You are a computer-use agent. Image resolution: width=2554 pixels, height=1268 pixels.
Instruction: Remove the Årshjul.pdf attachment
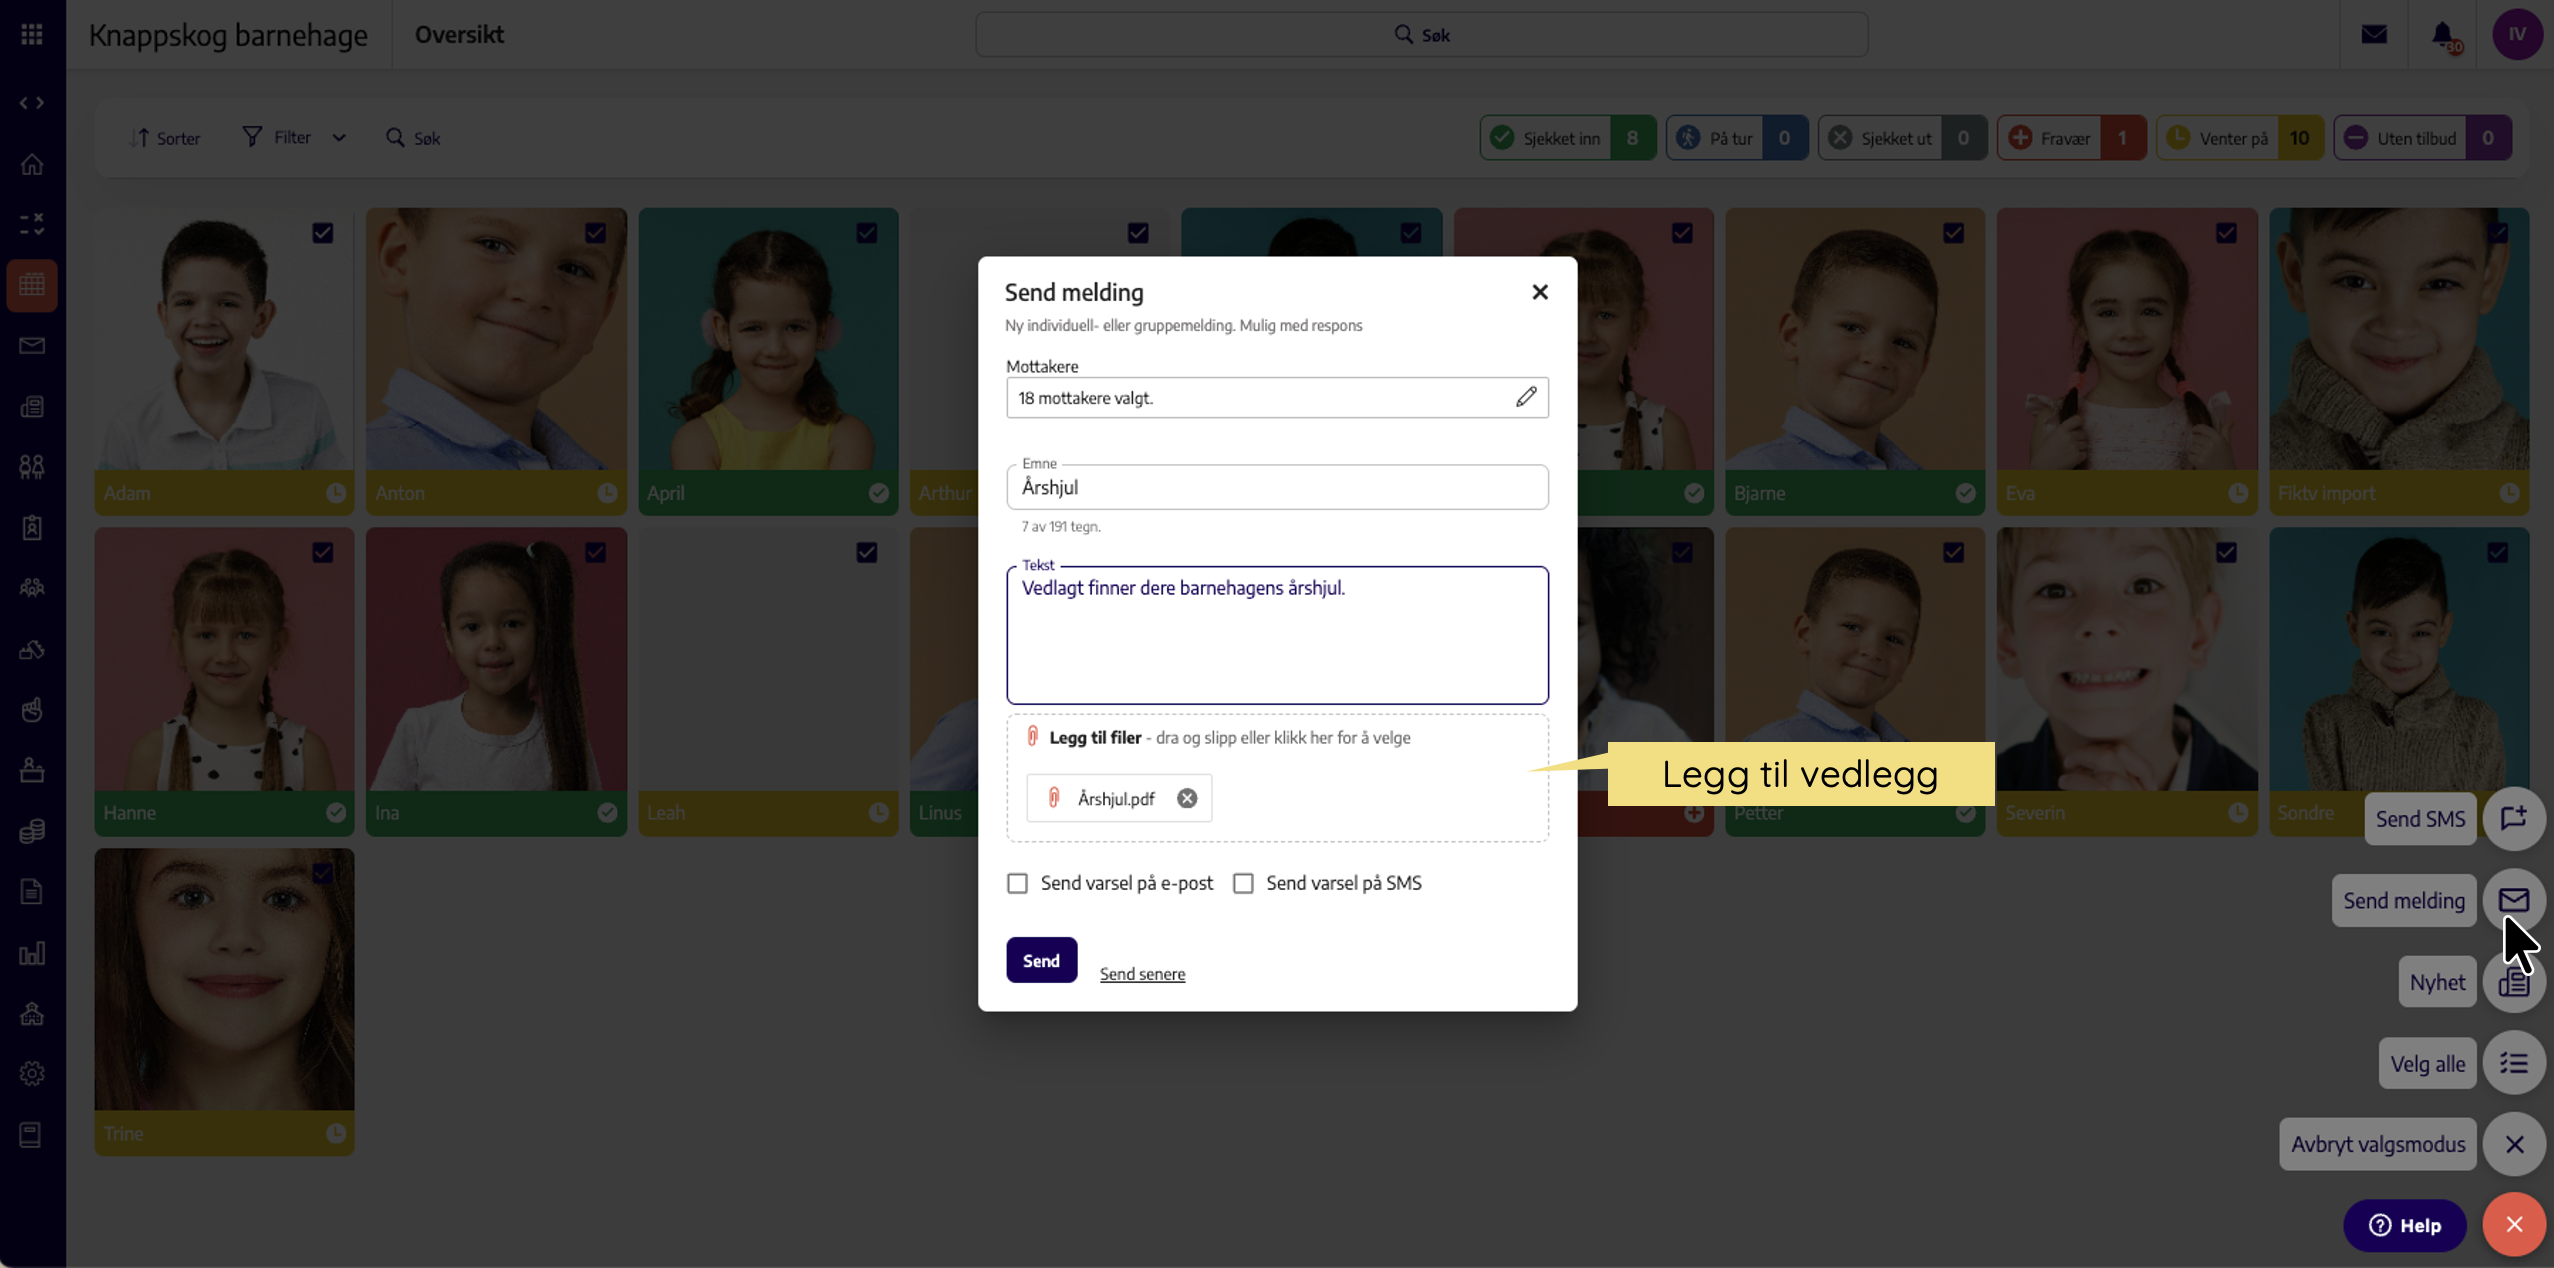pos(1187,798)
